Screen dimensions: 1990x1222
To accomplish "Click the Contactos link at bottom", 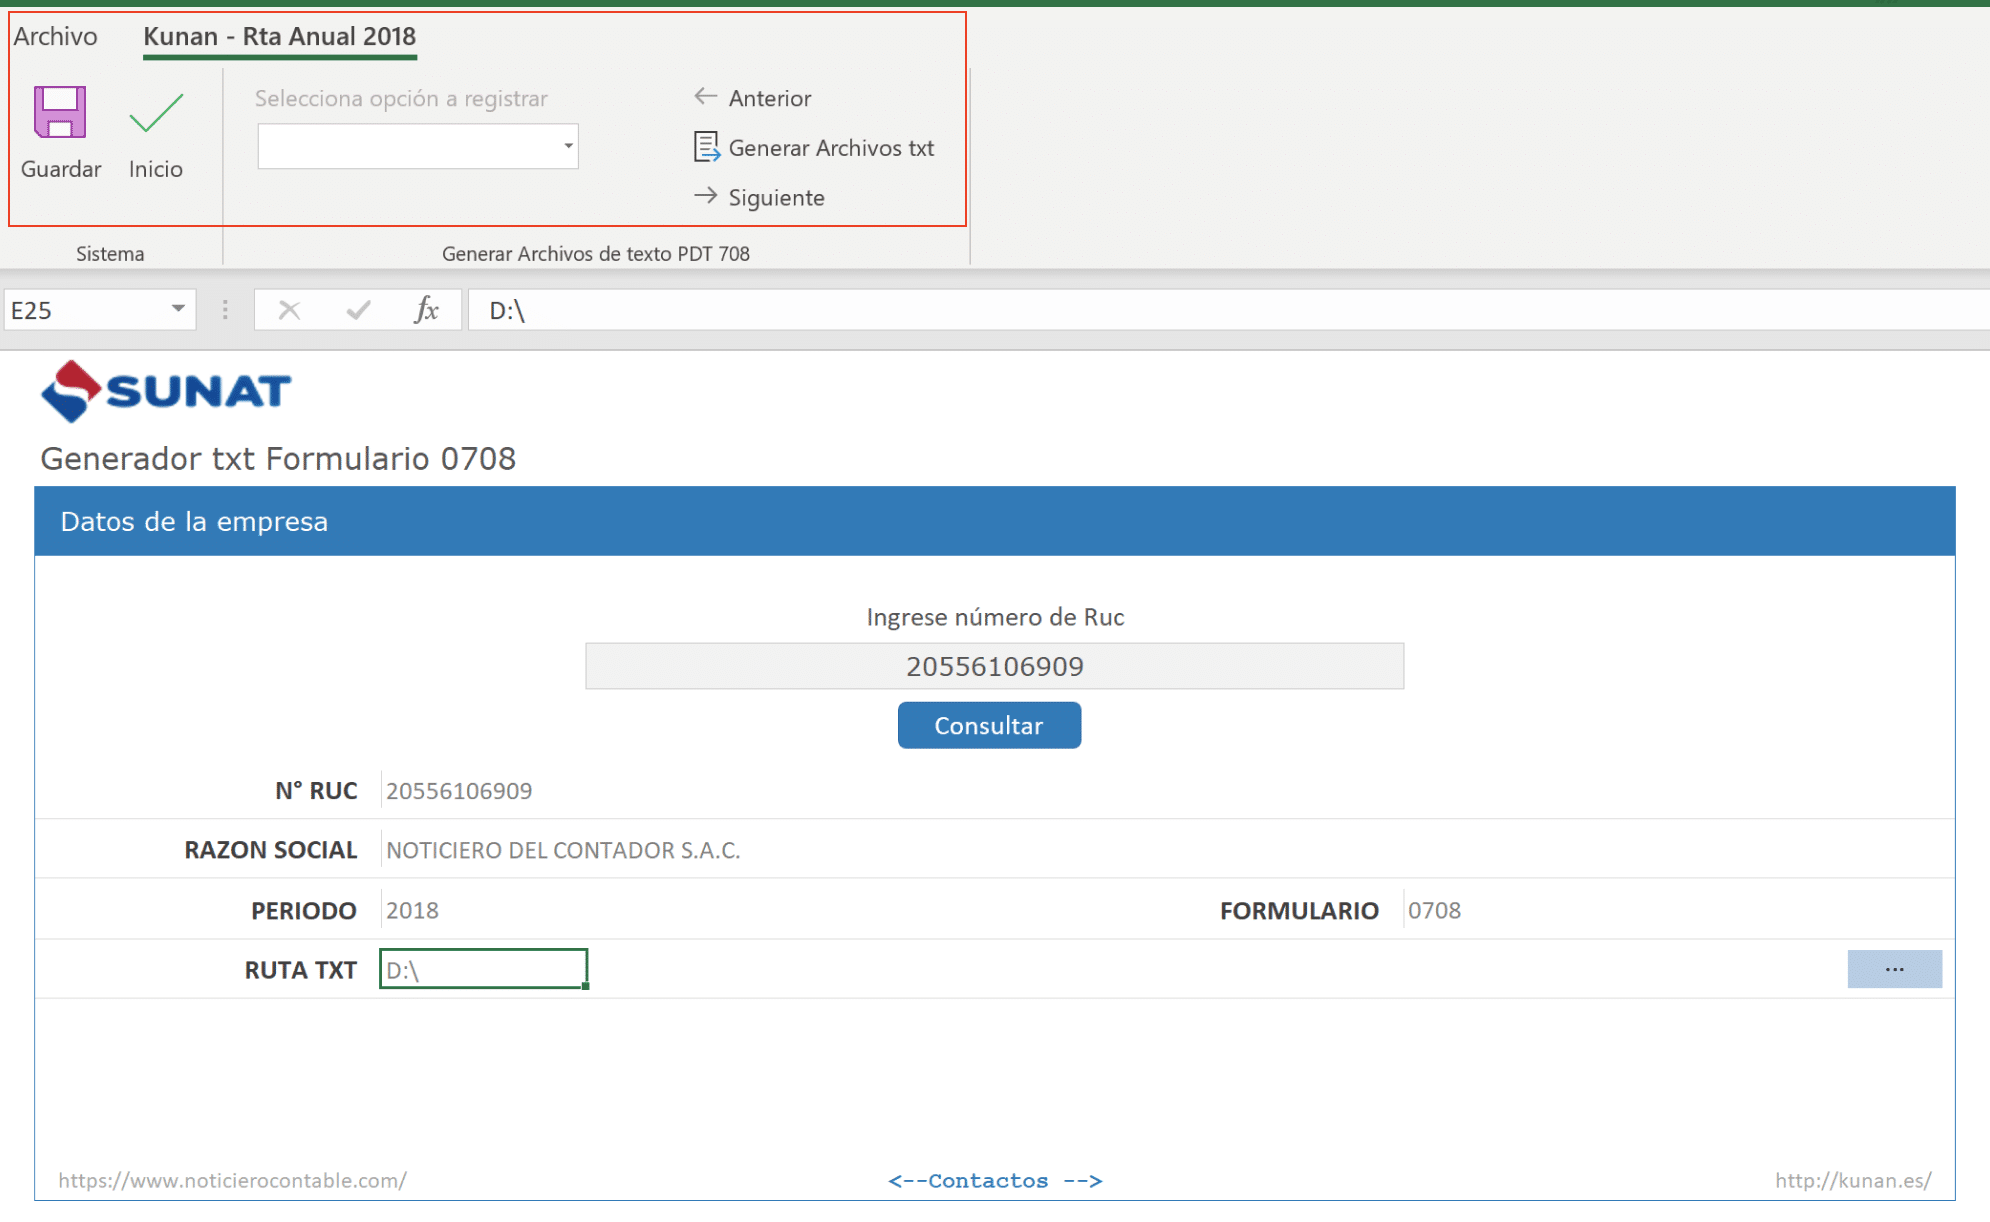I will 994,1181.
